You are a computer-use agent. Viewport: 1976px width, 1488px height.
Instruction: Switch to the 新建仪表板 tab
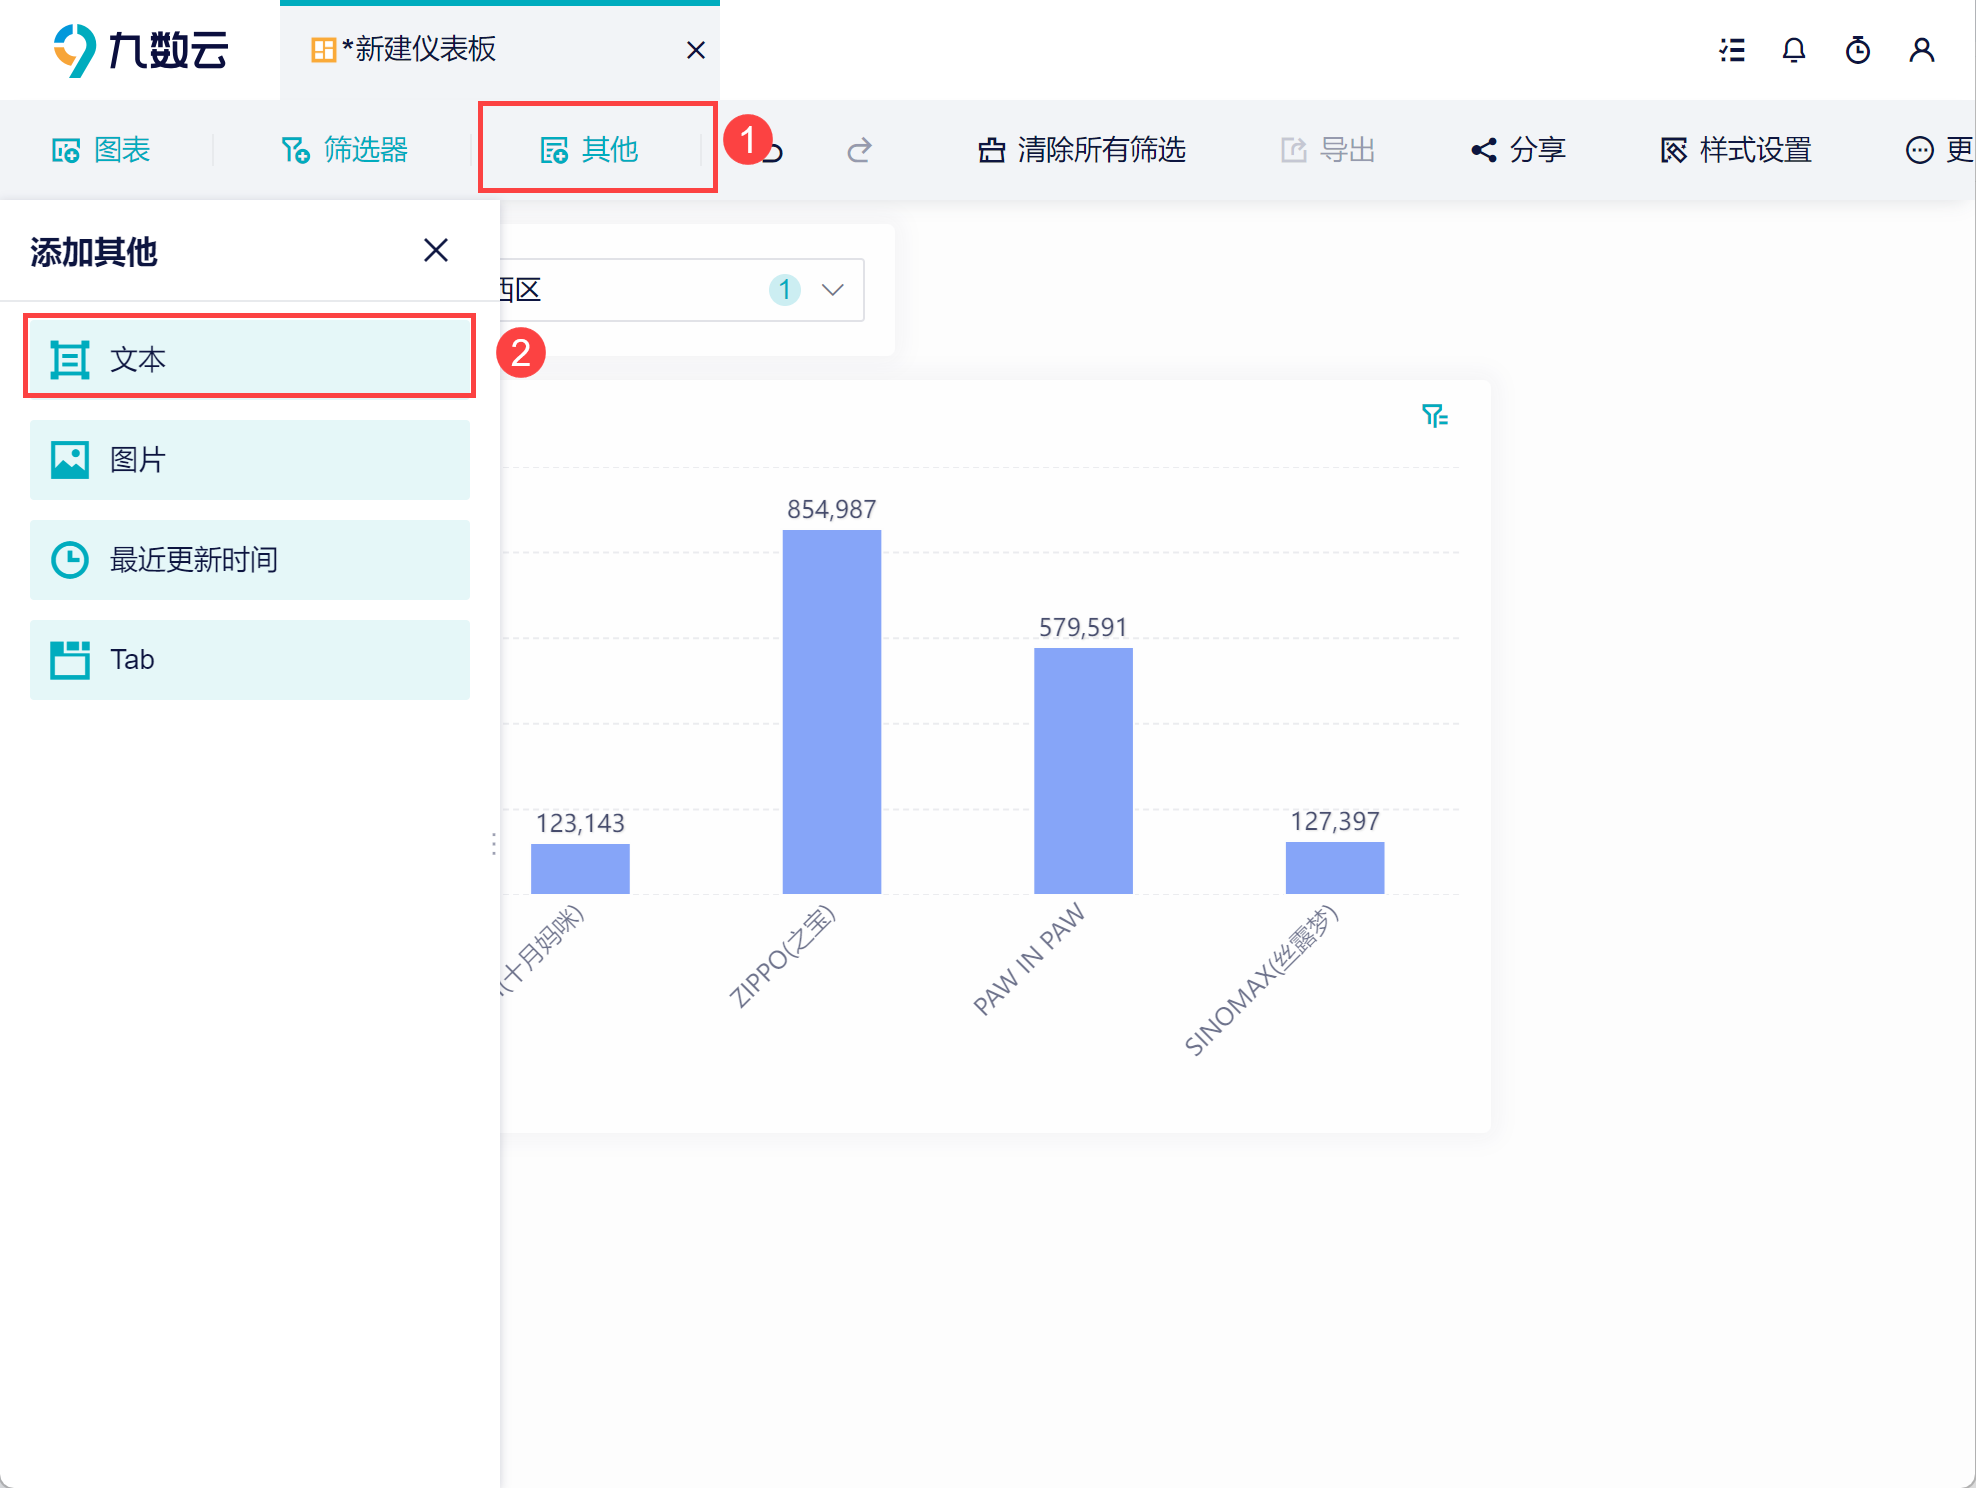pyautogui.click(x=500, y=50)
